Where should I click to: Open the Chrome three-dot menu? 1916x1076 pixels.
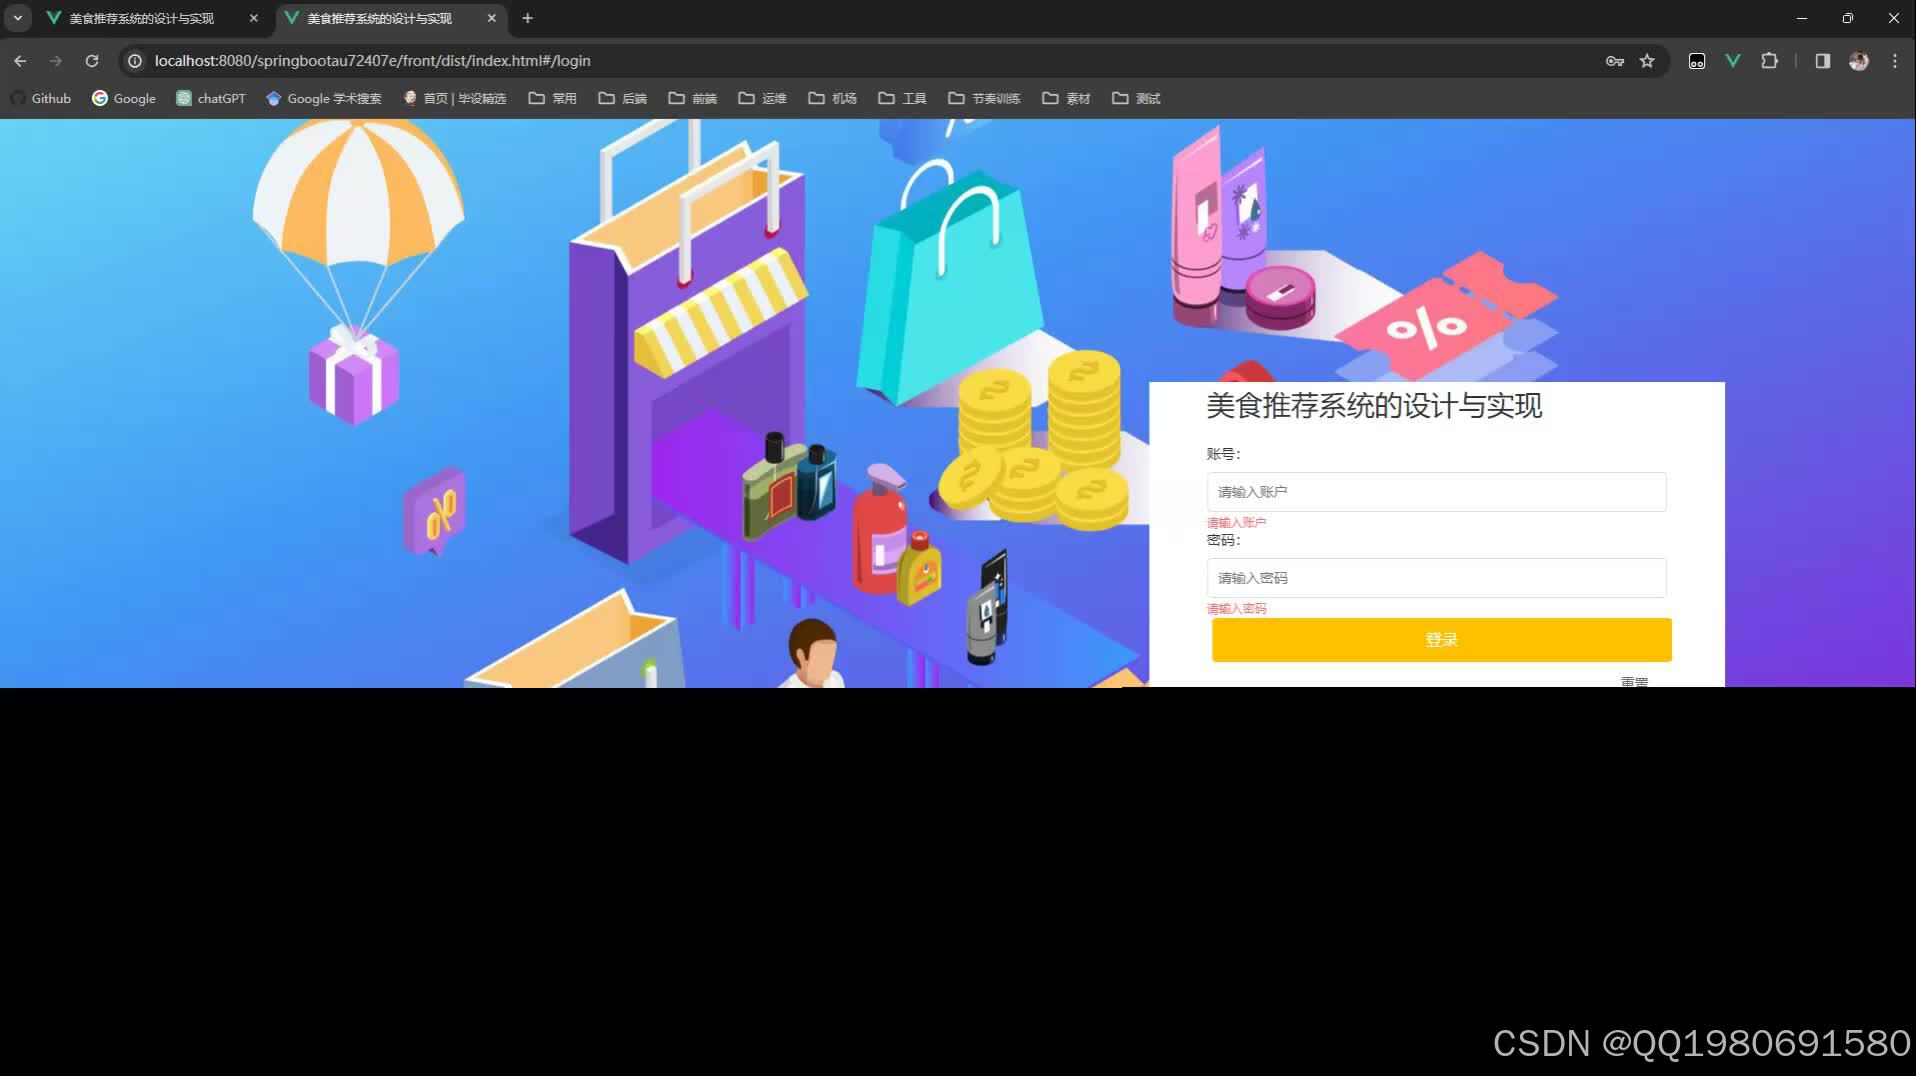click(1893, 61)
